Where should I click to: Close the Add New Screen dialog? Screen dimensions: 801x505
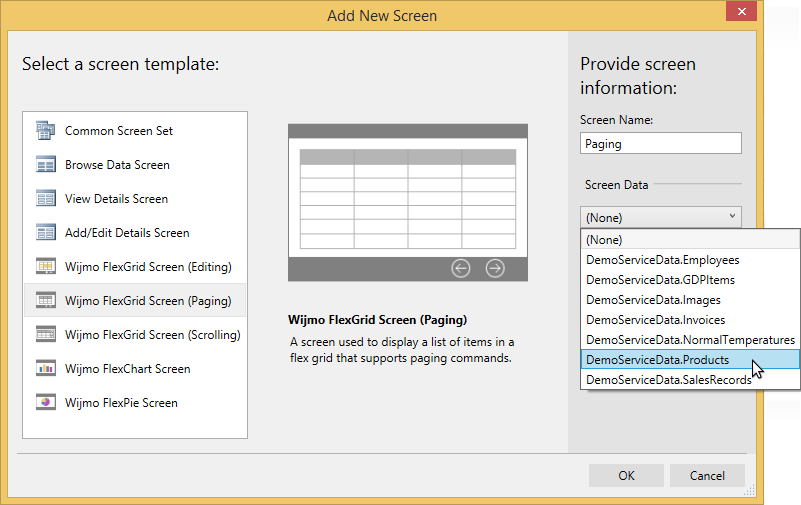pos(741,11)
